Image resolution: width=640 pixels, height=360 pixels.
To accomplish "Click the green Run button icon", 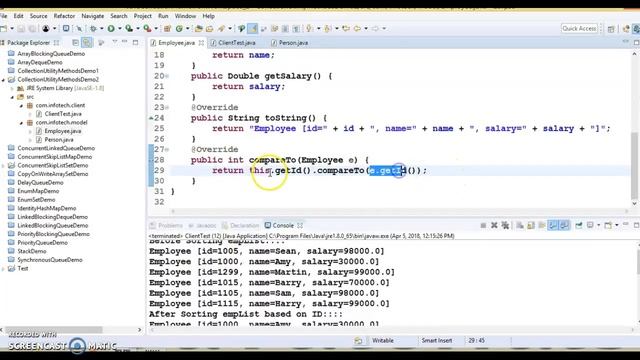I will [111, 29].
